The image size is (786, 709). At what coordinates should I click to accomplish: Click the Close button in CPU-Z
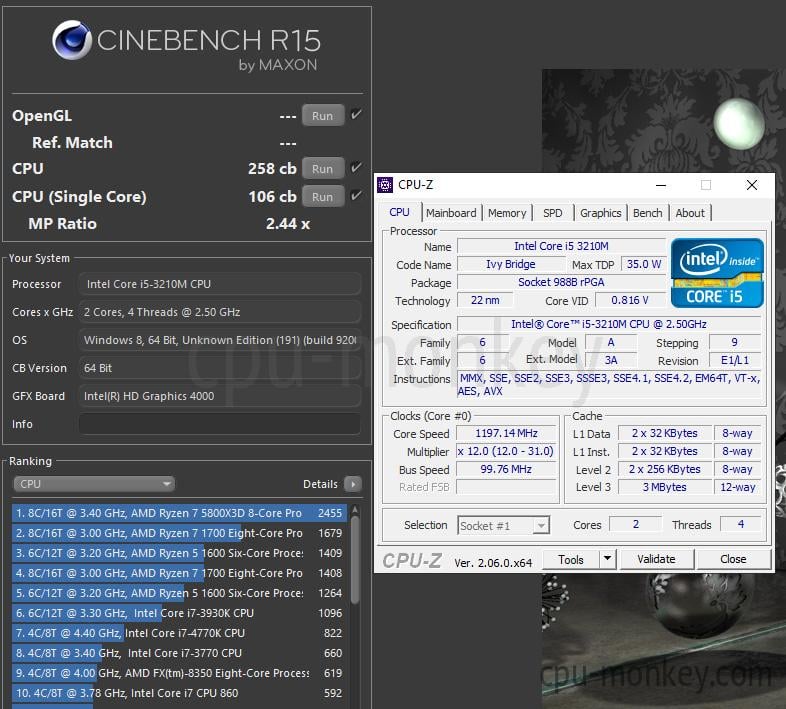click(733, 559)
